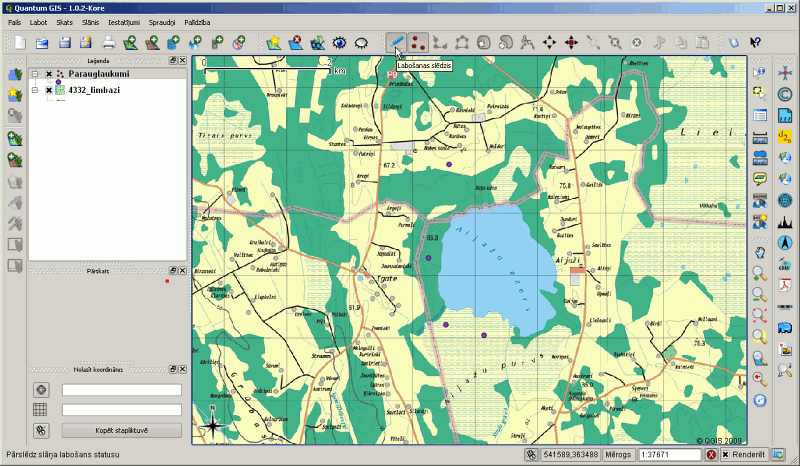Select the pan map hand tool
Image resolution: width=800 pixels, height=466 pixels.
(760, 252)
